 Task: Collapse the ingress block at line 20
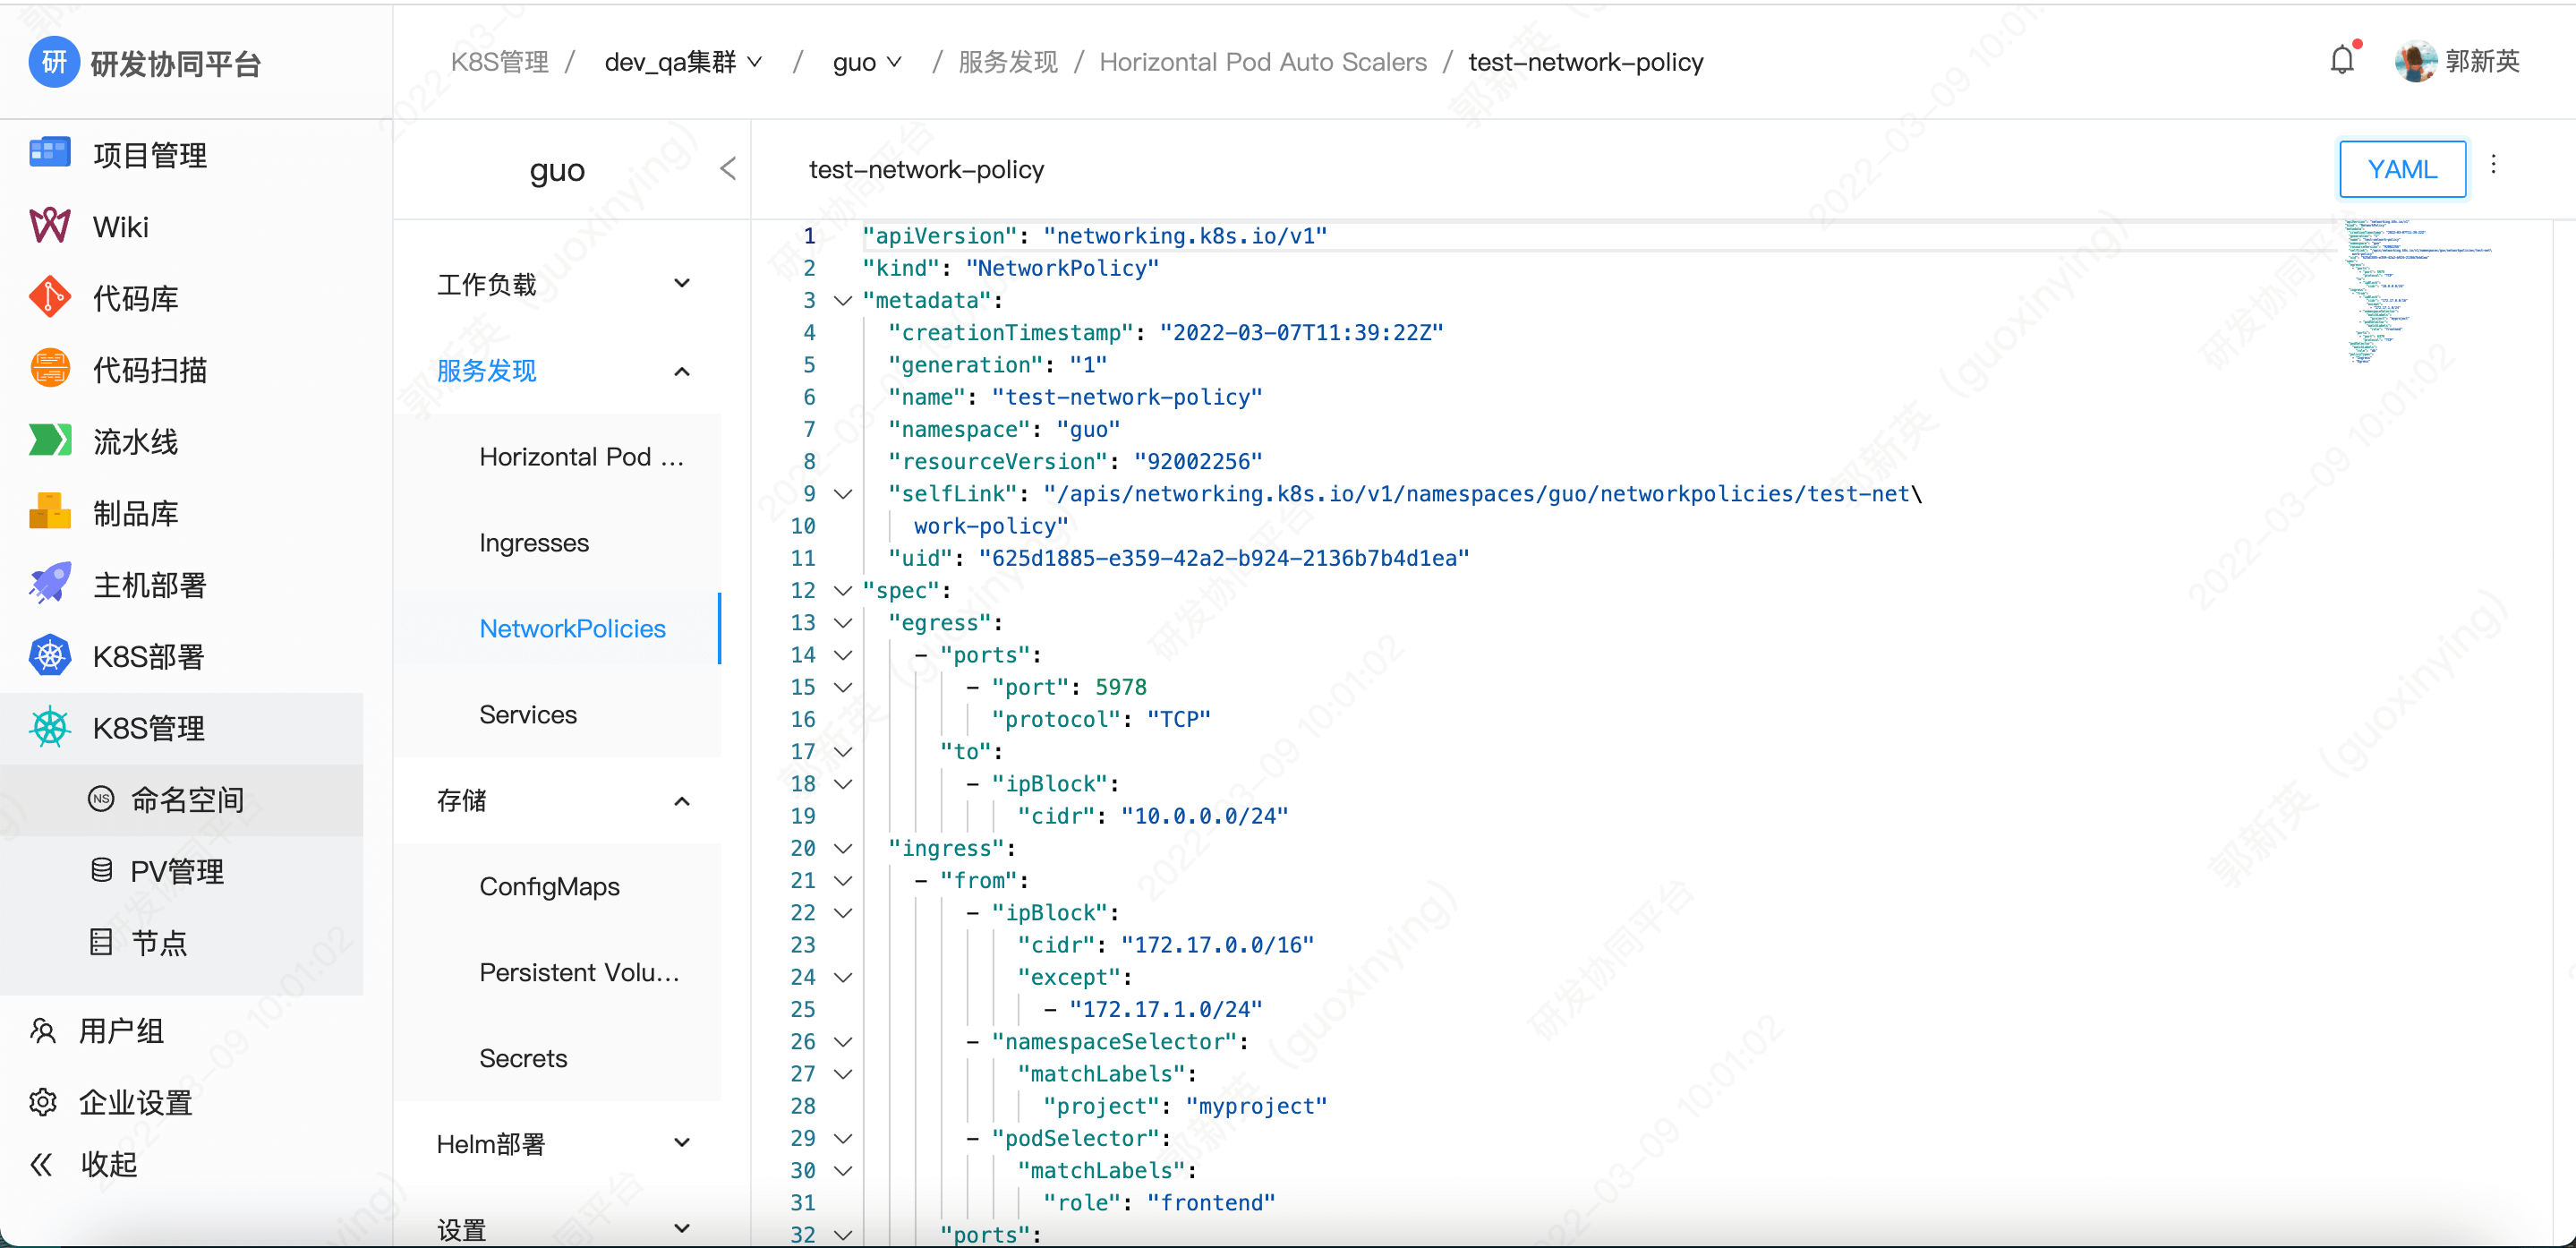[843, 848]
